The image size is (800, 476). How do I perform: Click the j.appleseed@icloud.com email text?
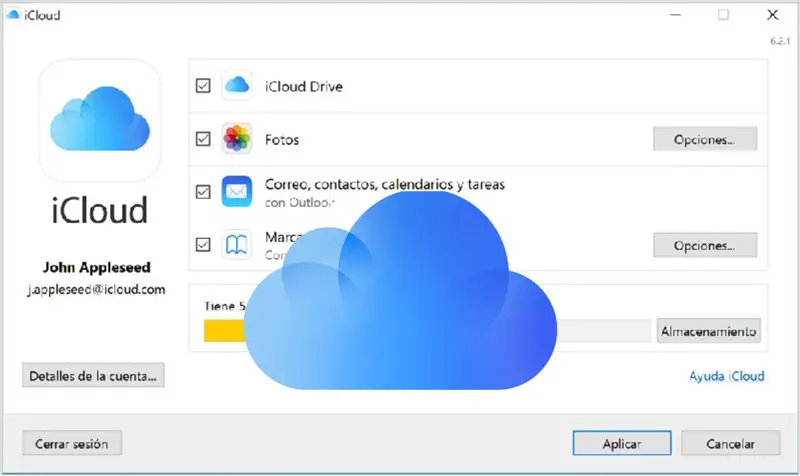(96, 289)
